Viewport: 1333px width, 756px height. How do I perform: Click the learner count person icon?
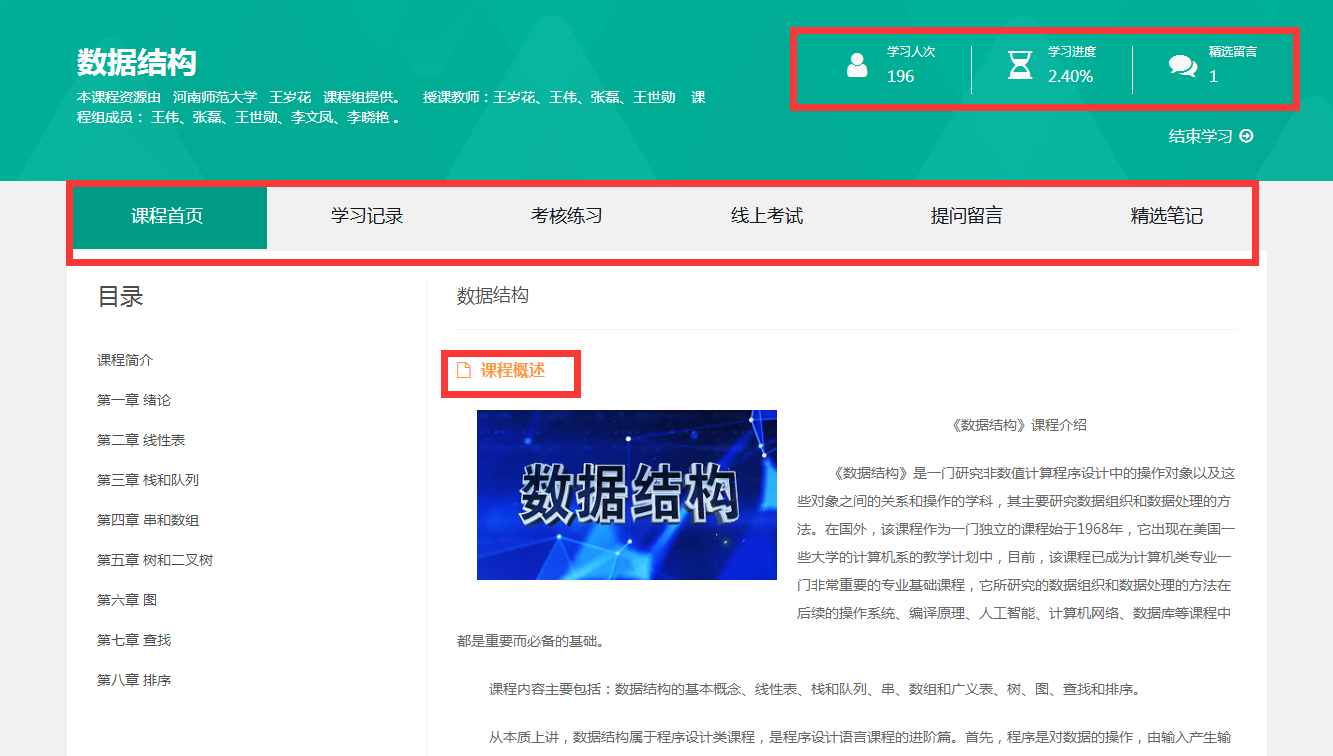[857, 65]
